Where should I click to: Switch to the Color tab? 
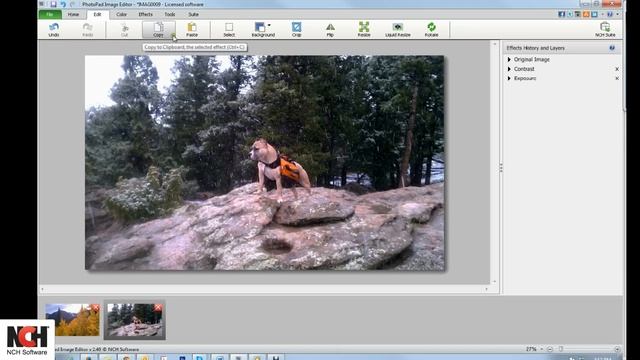pos(121,14)
